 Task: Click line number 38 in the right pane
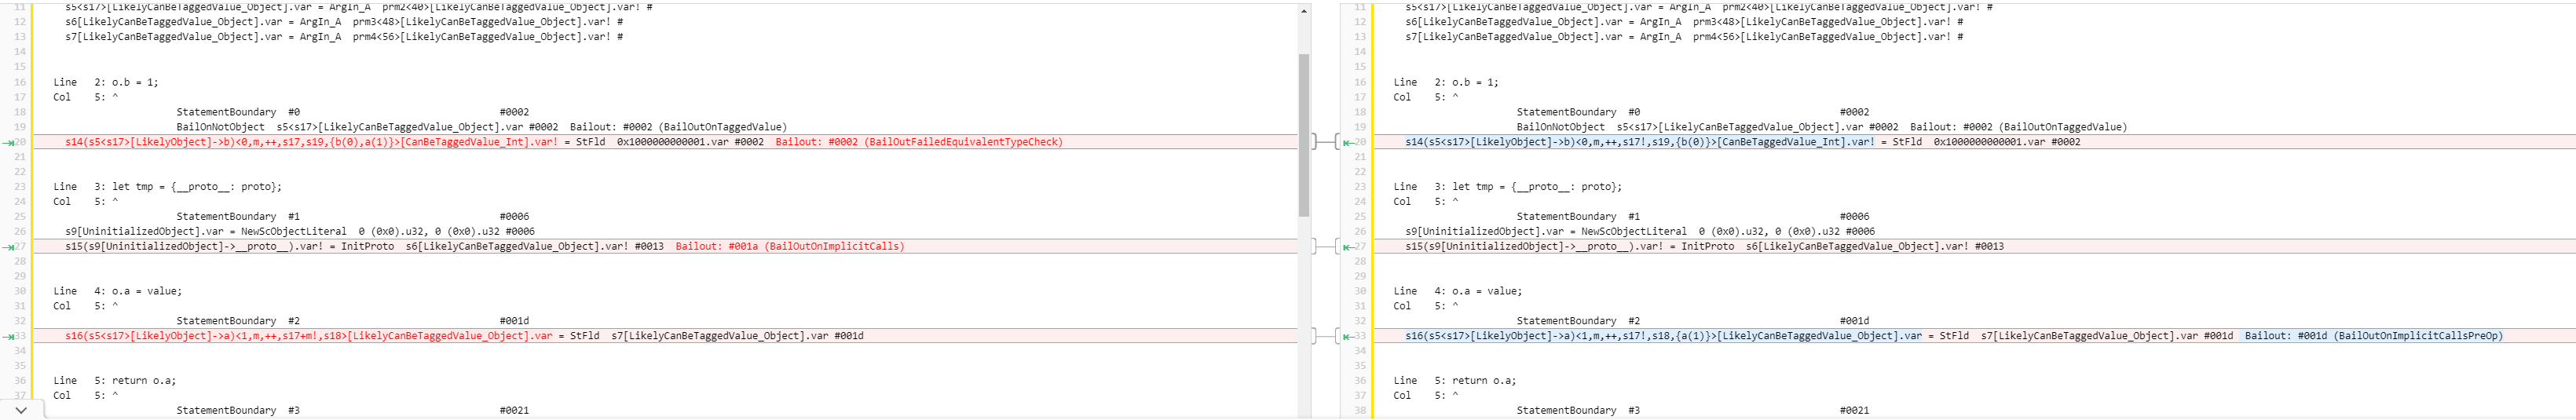(x=1359, y=410)
